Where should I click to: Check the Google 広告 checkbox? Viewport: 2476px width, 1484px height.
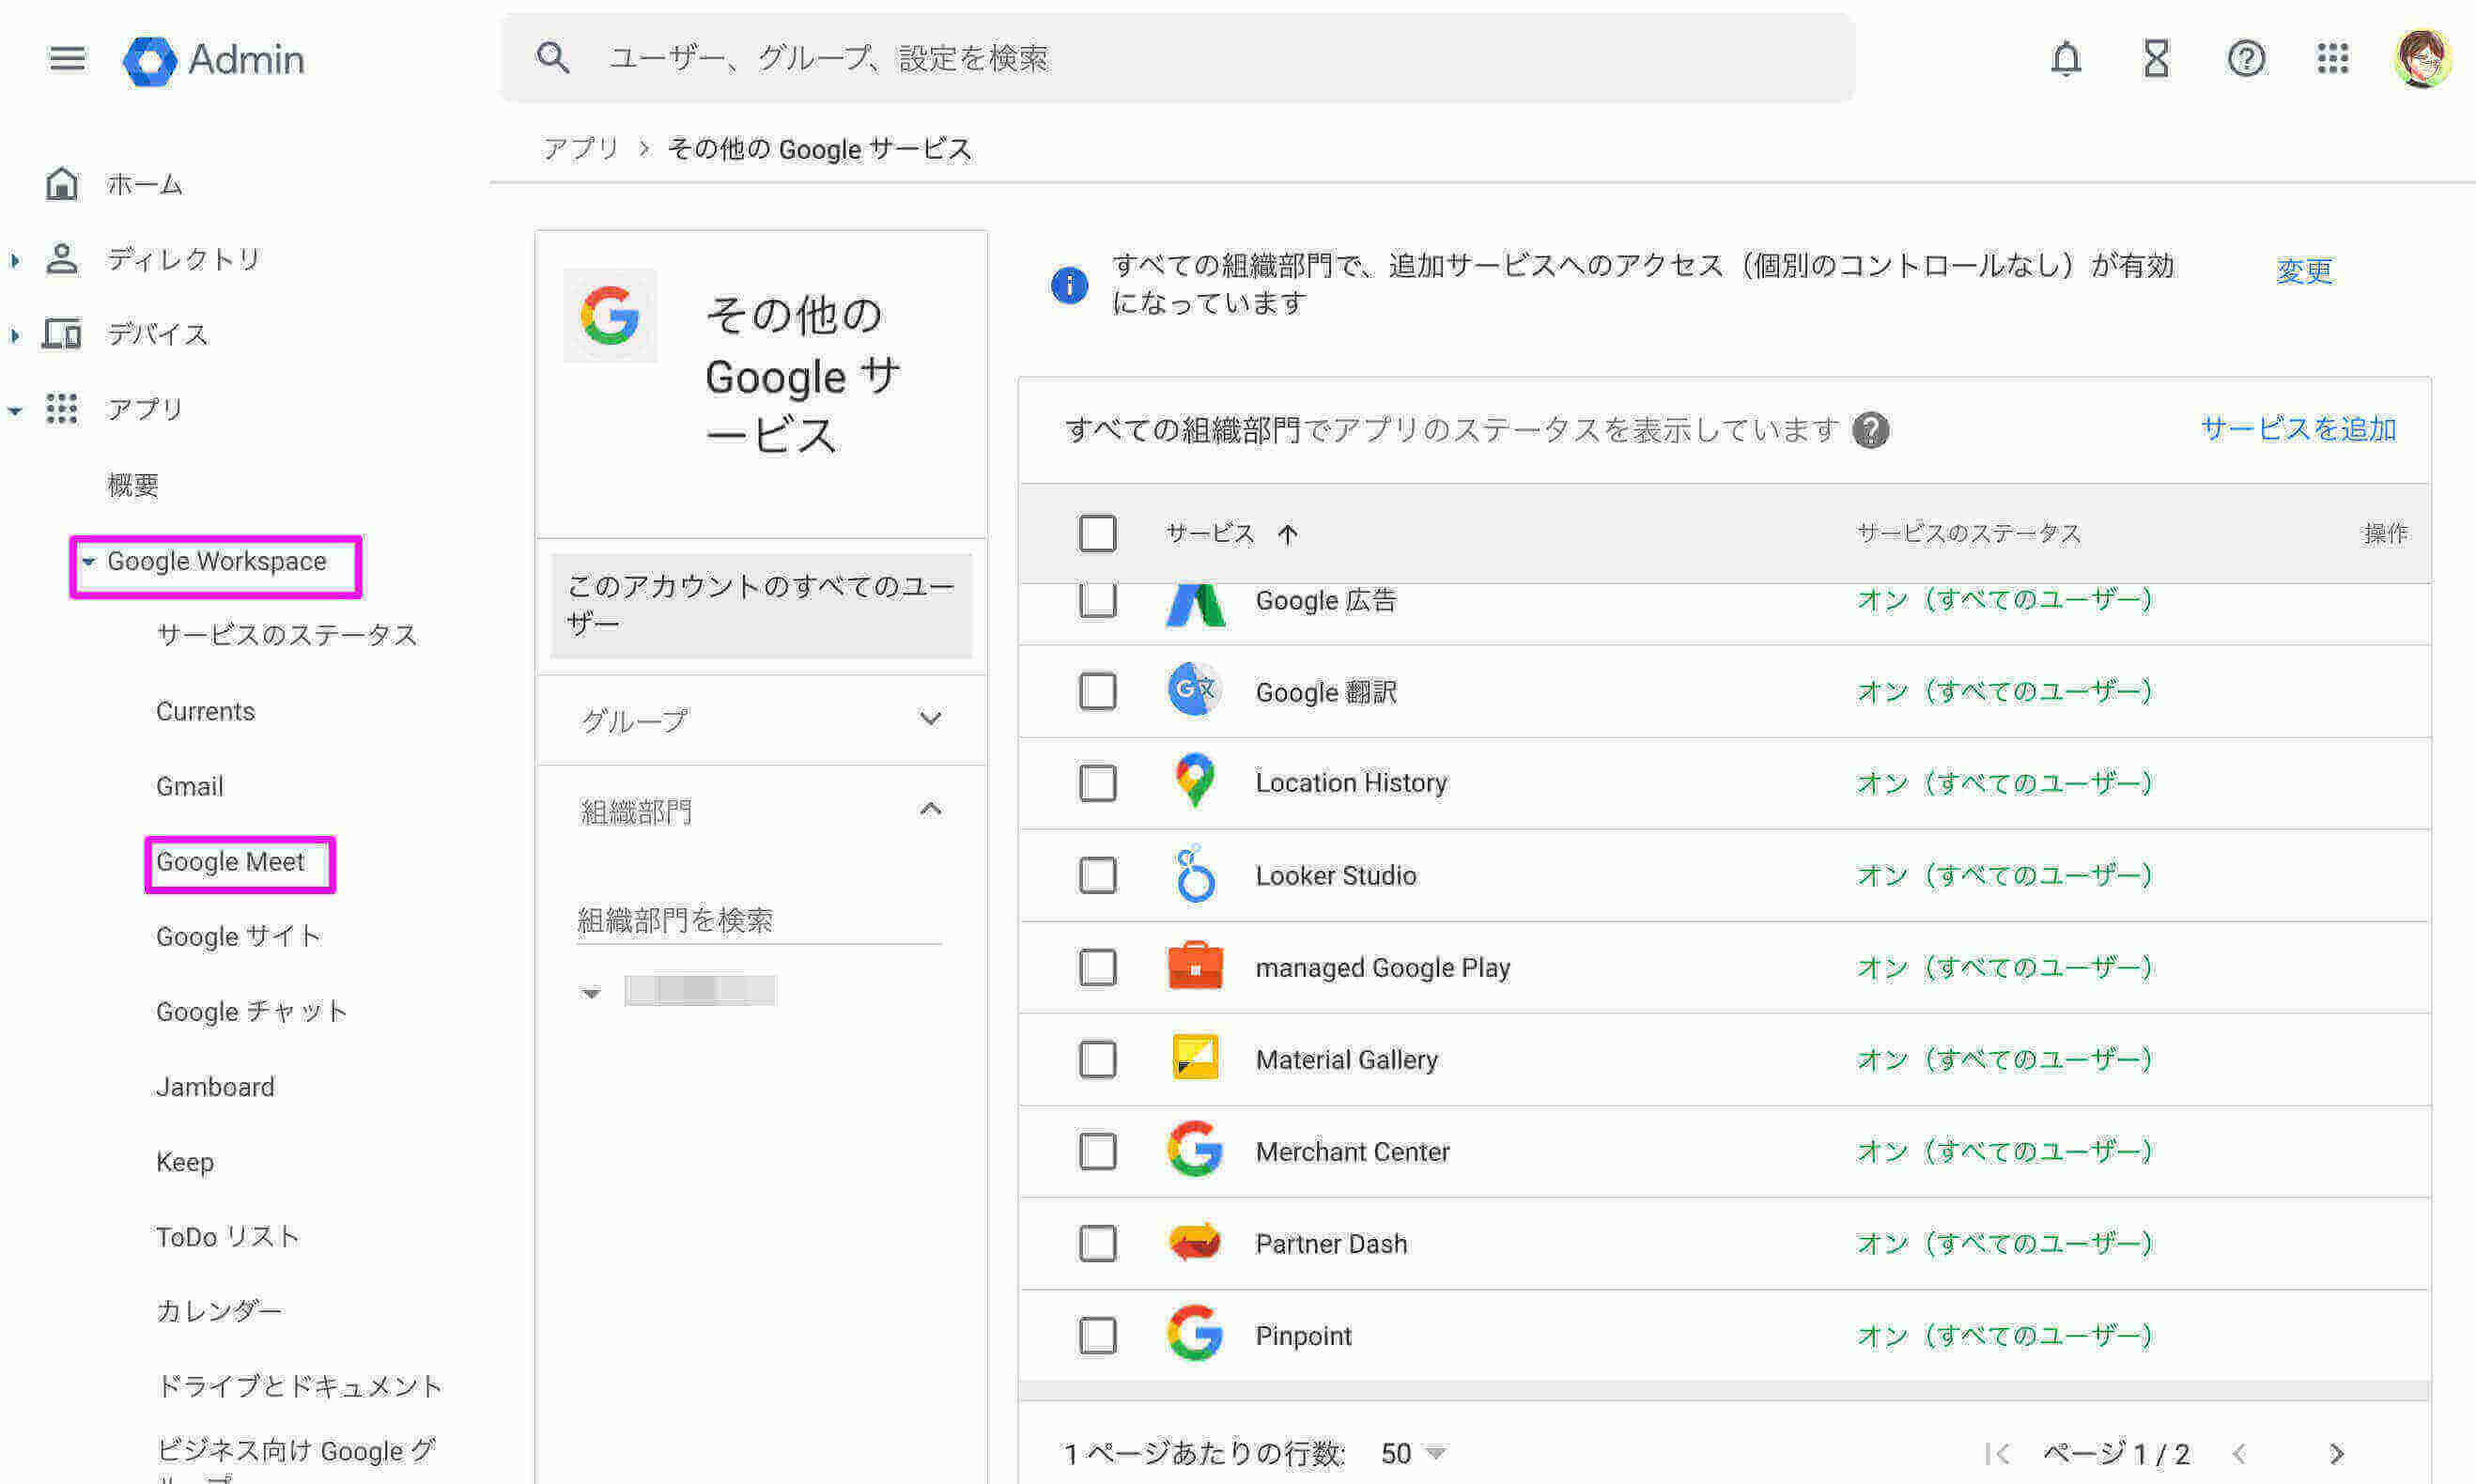click(1098, 599)
